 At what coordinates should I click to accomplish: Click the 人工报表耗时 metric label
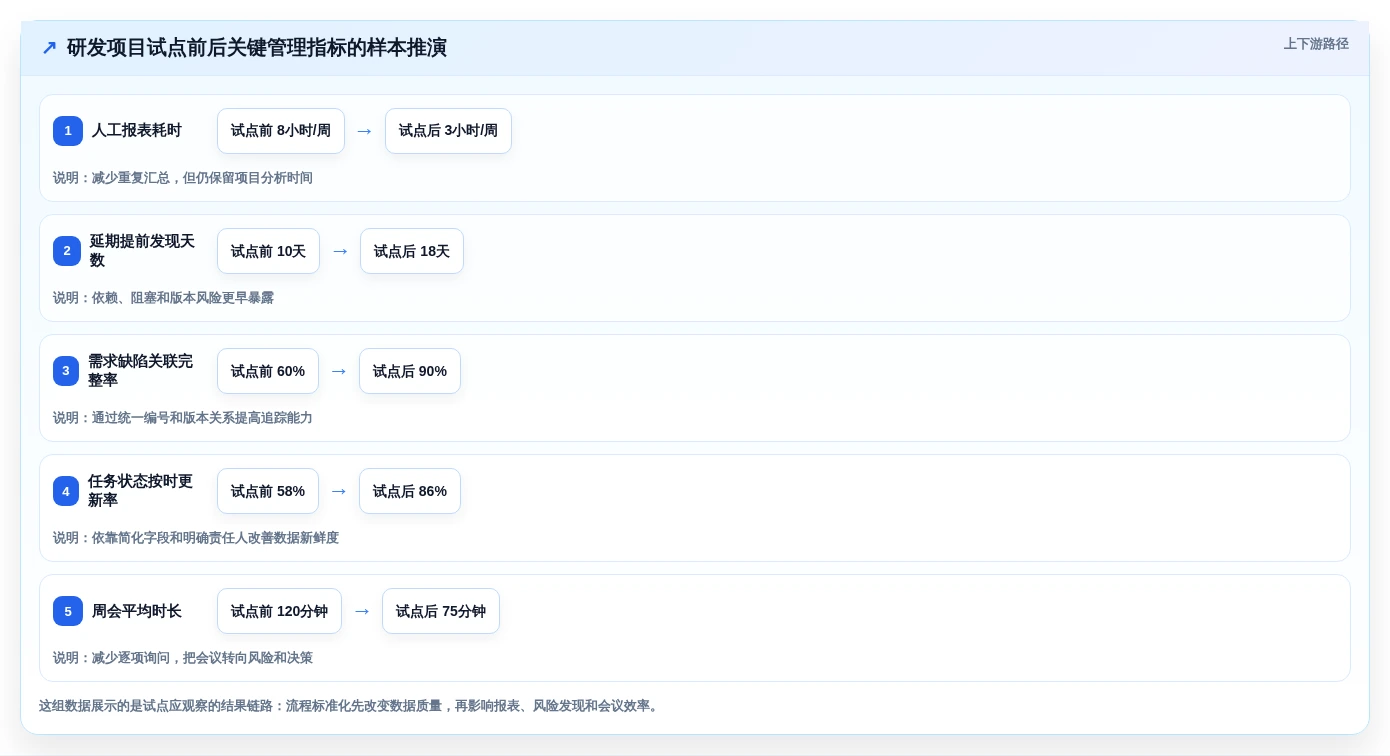pyautogui.click(x=137, y=131)
